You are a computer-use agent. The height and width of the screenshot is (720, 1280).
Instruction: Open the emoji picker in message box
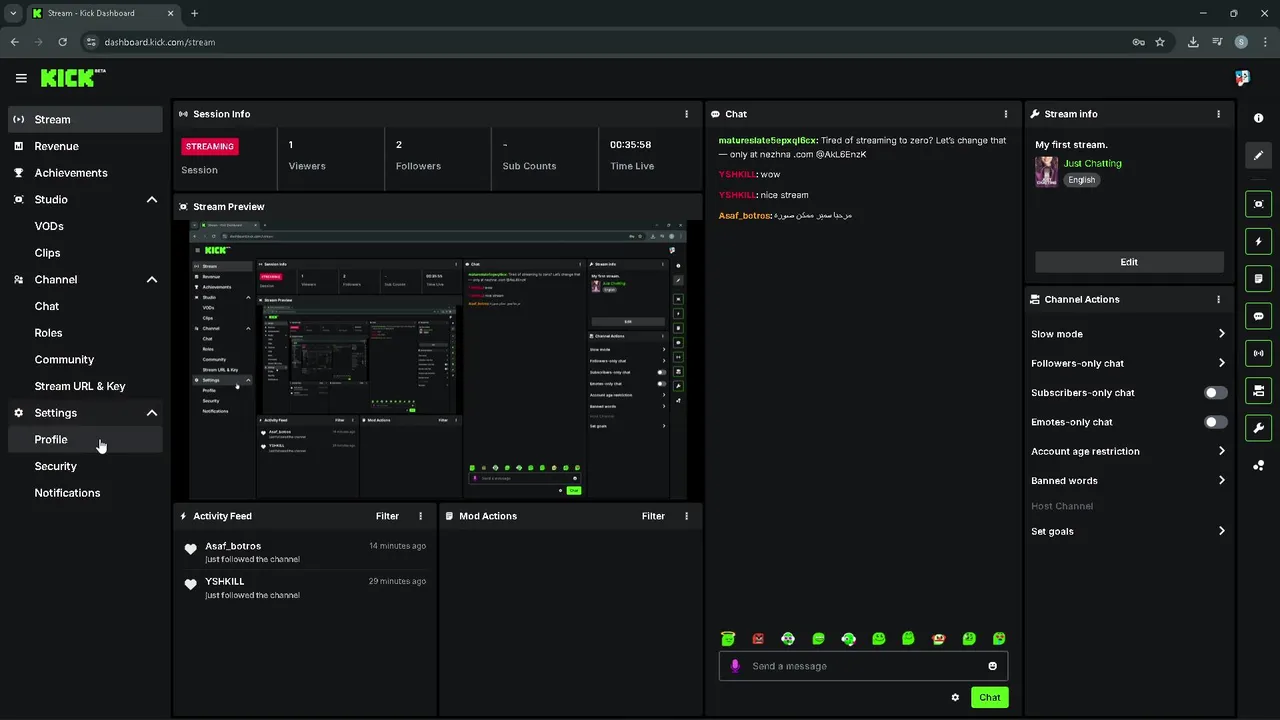(x=992, y=666)
